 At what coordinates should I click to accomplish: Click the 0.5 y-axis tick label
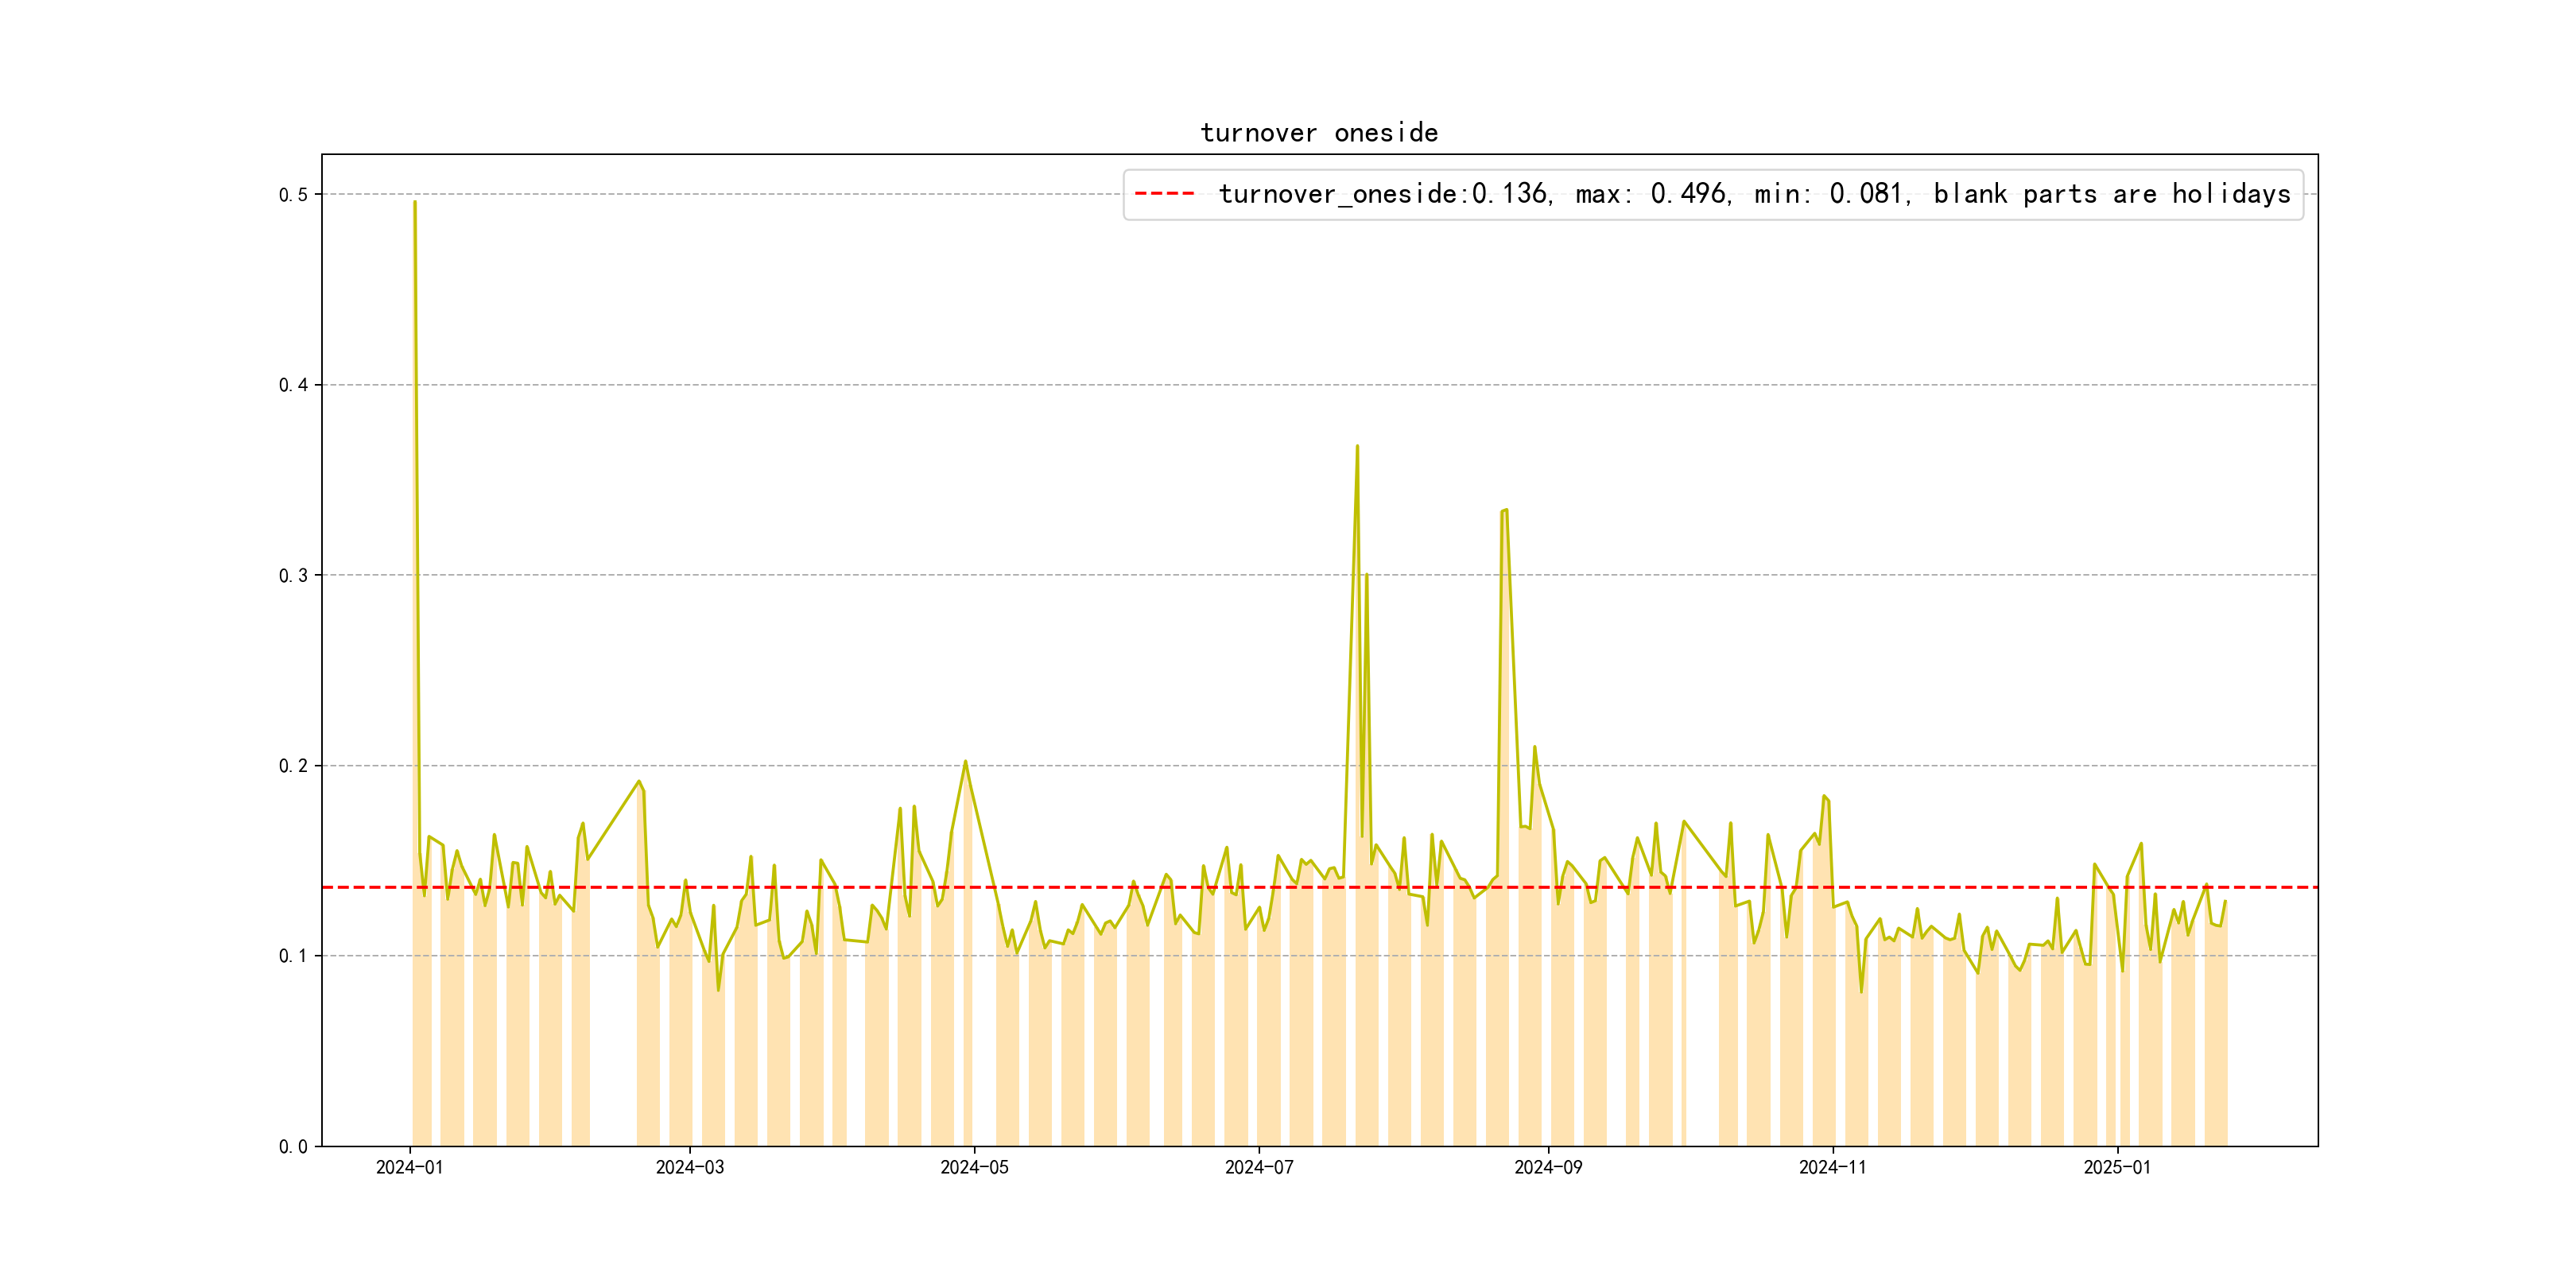click(x=293, y=195)
